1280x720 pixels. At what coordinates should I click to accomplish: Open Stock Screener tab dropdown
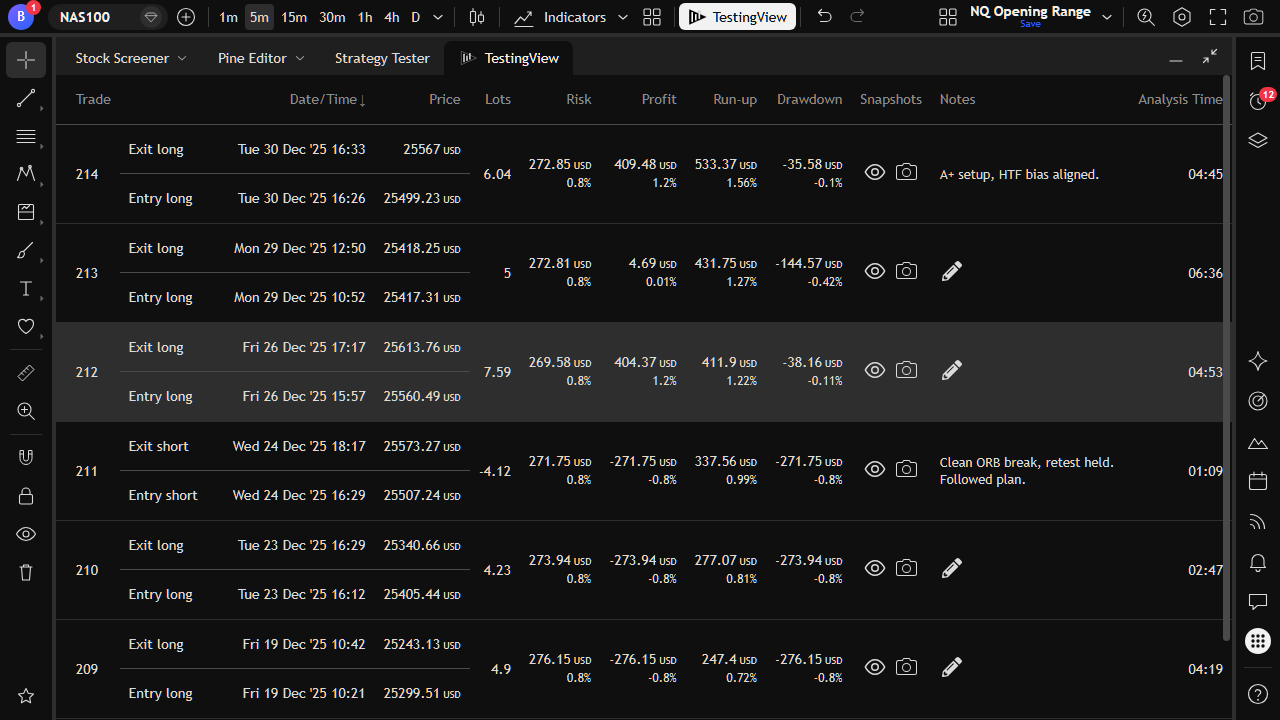(x=182, y=58)
